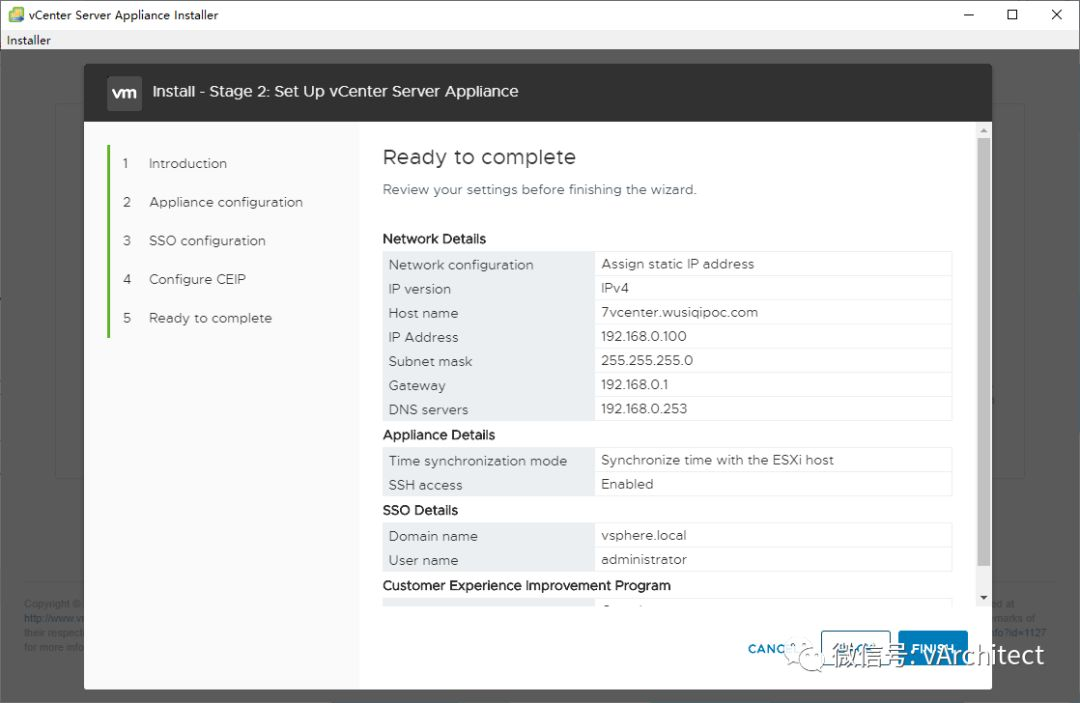Open the SSO configuration step
Image resolution: width=1080 pixels, height=703 pixels.
coord(207,241)
